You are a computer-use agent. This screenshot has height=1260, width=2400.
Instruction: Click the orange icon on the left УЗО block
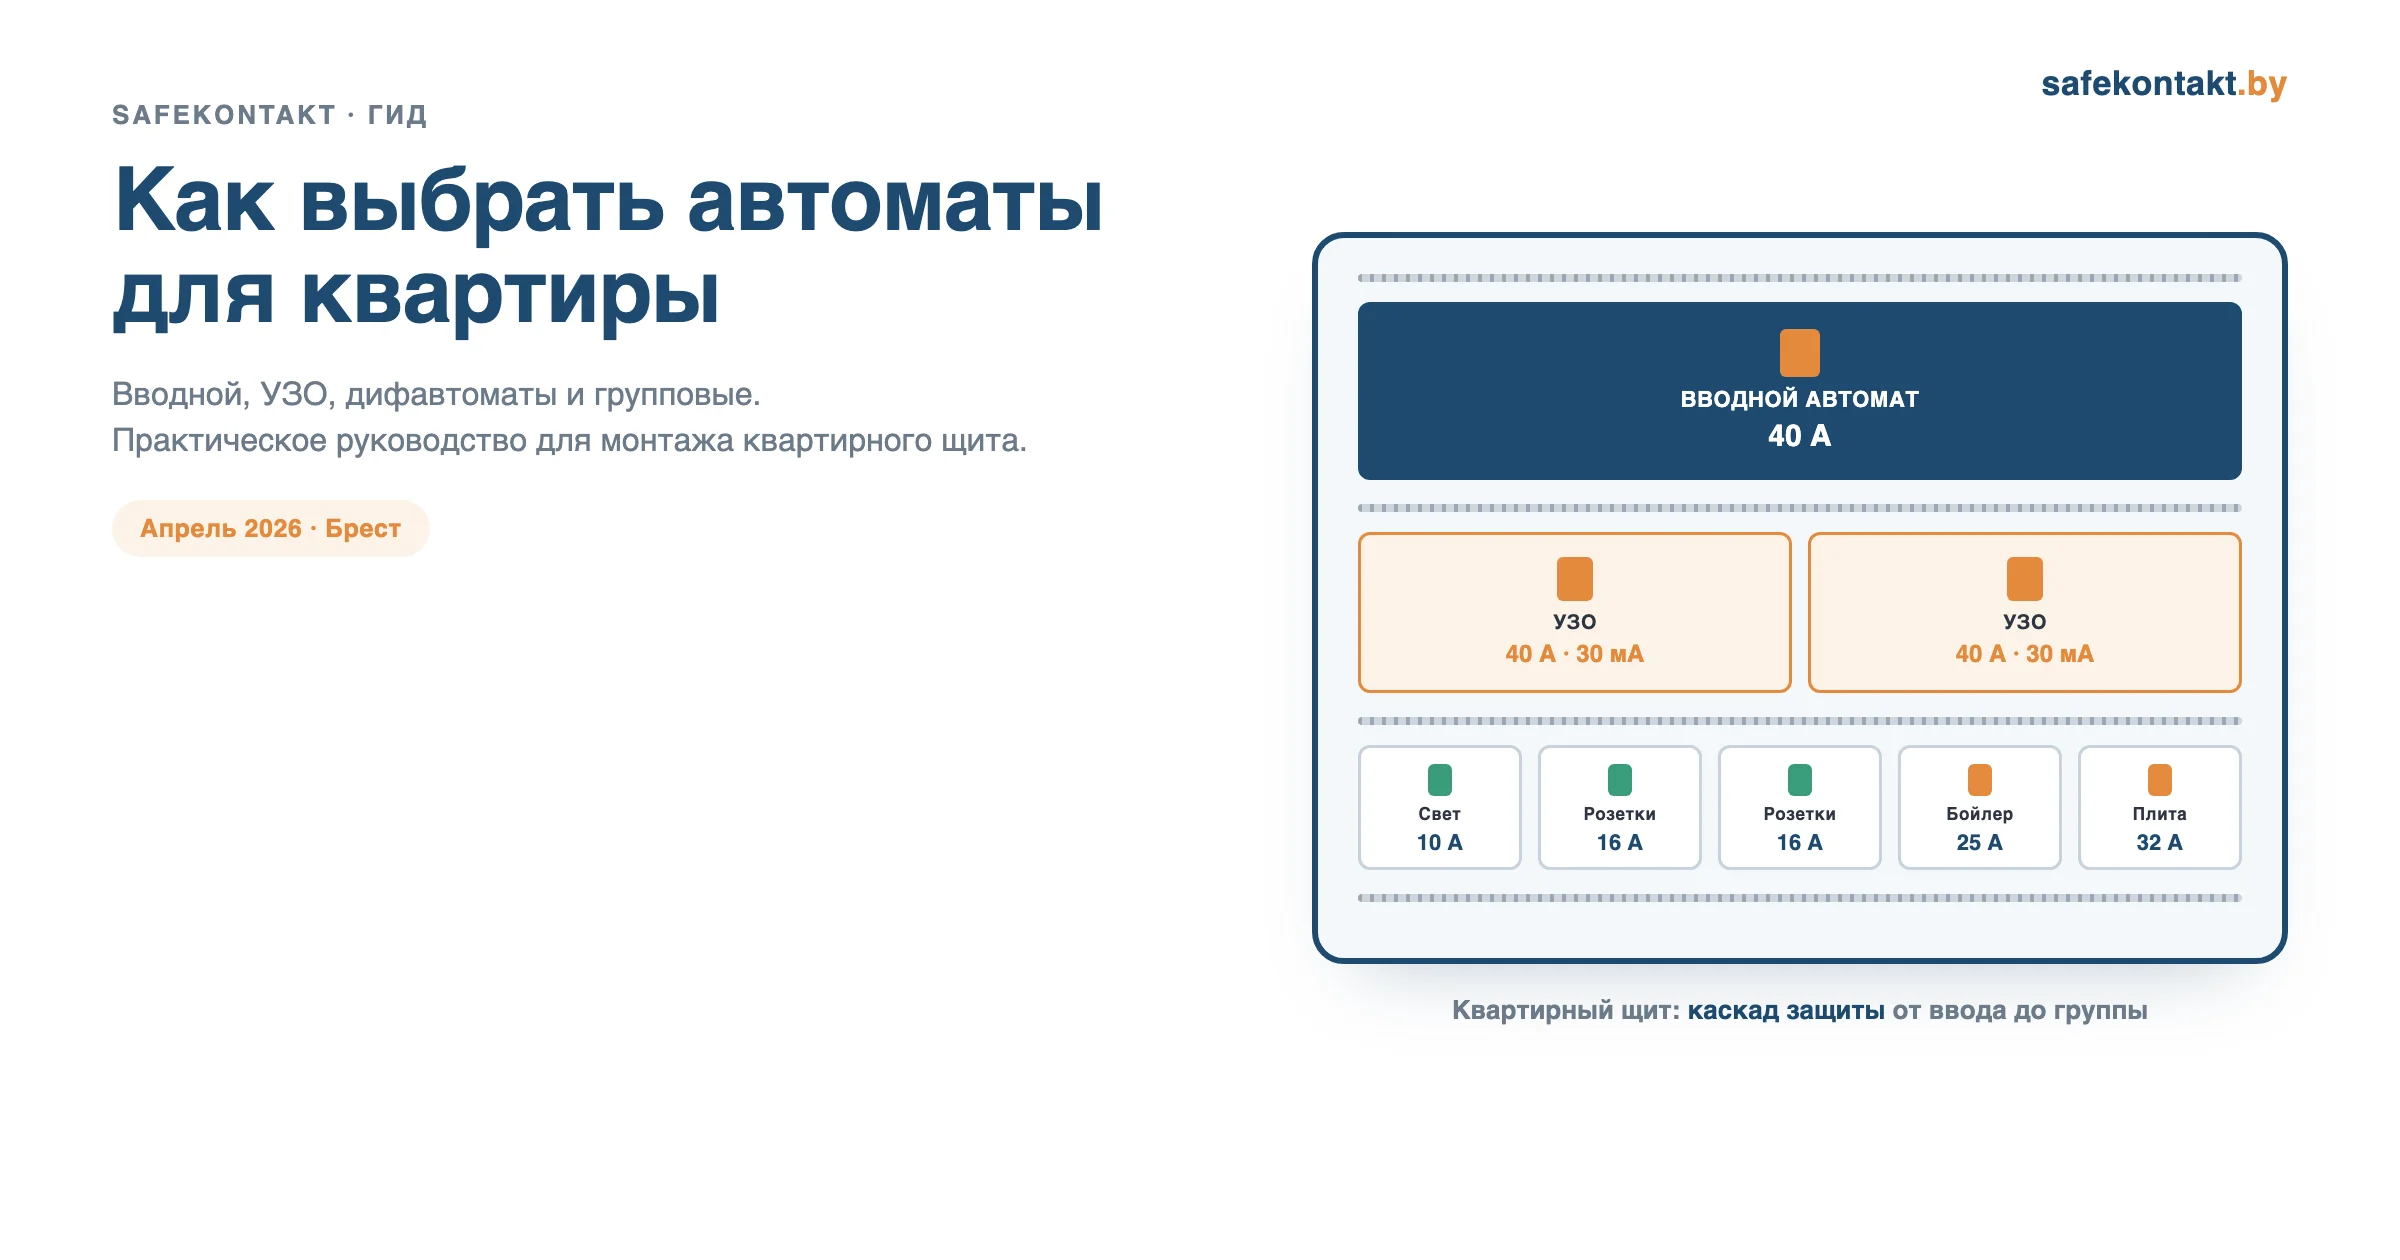1575,579
